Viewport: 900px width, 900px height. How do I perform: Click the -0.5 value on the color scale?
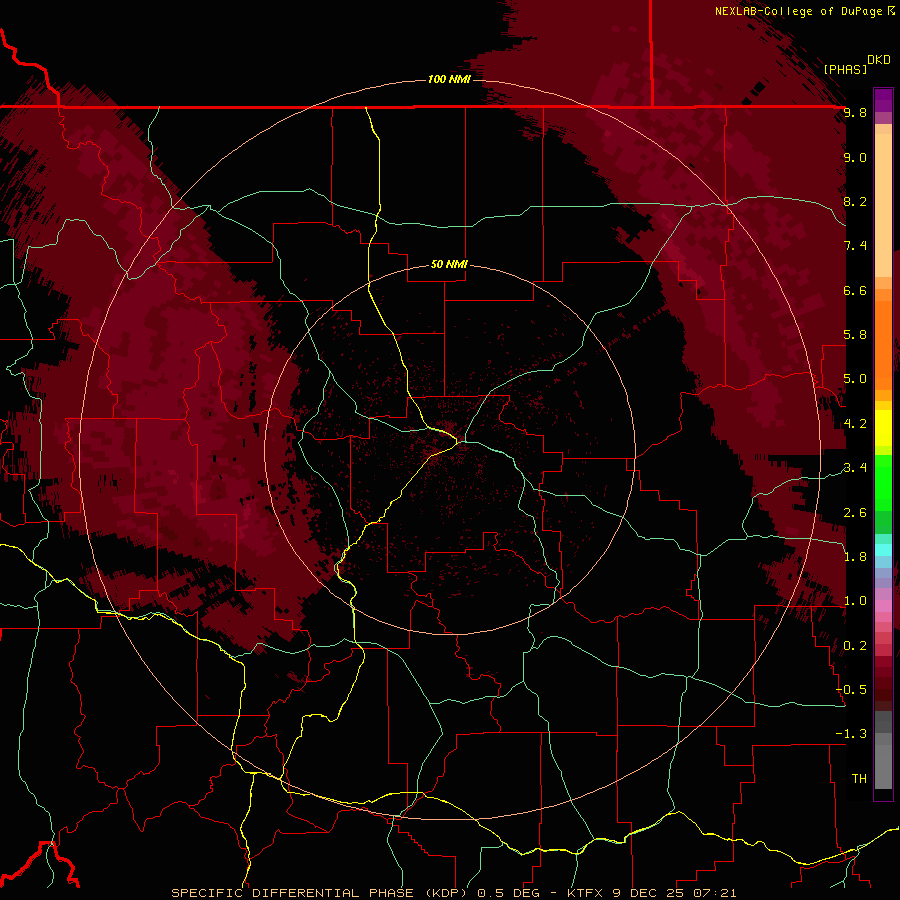click(851, 690)
